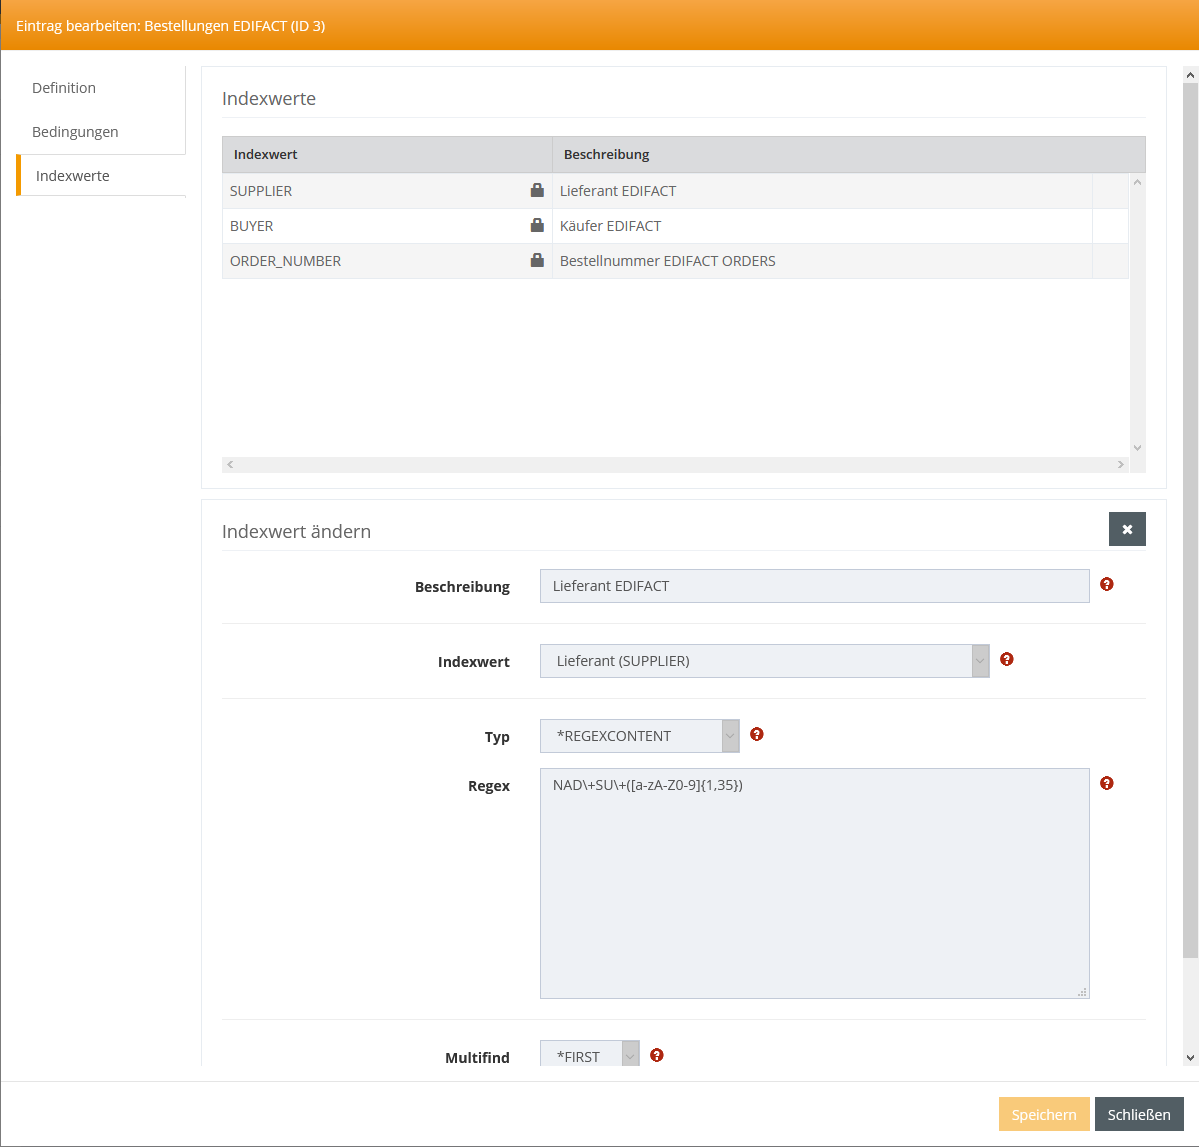
Task: Open the Multifind help icon
Action: coord(656,1055)
